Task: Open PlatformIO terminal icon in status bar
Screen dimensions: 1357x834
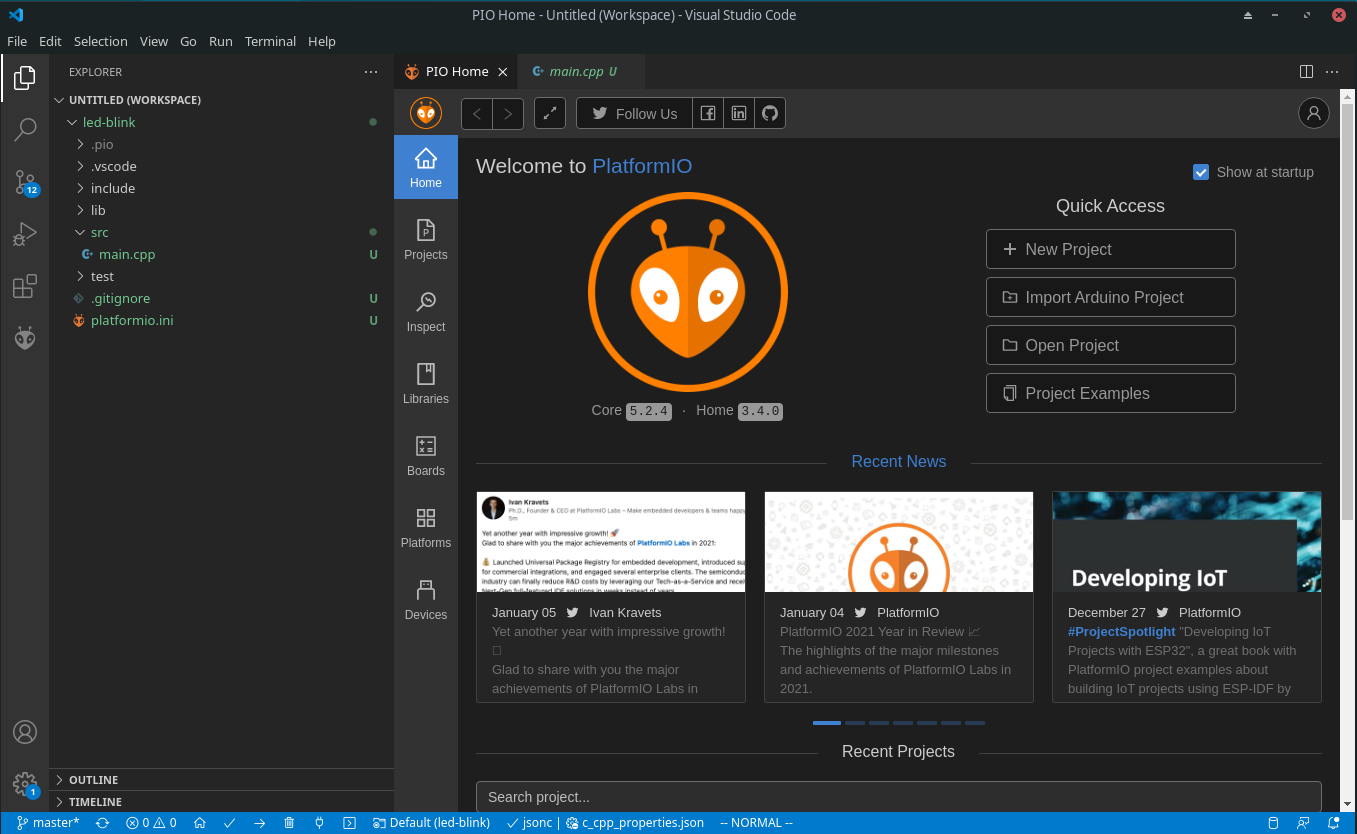Action: [349, 823]
